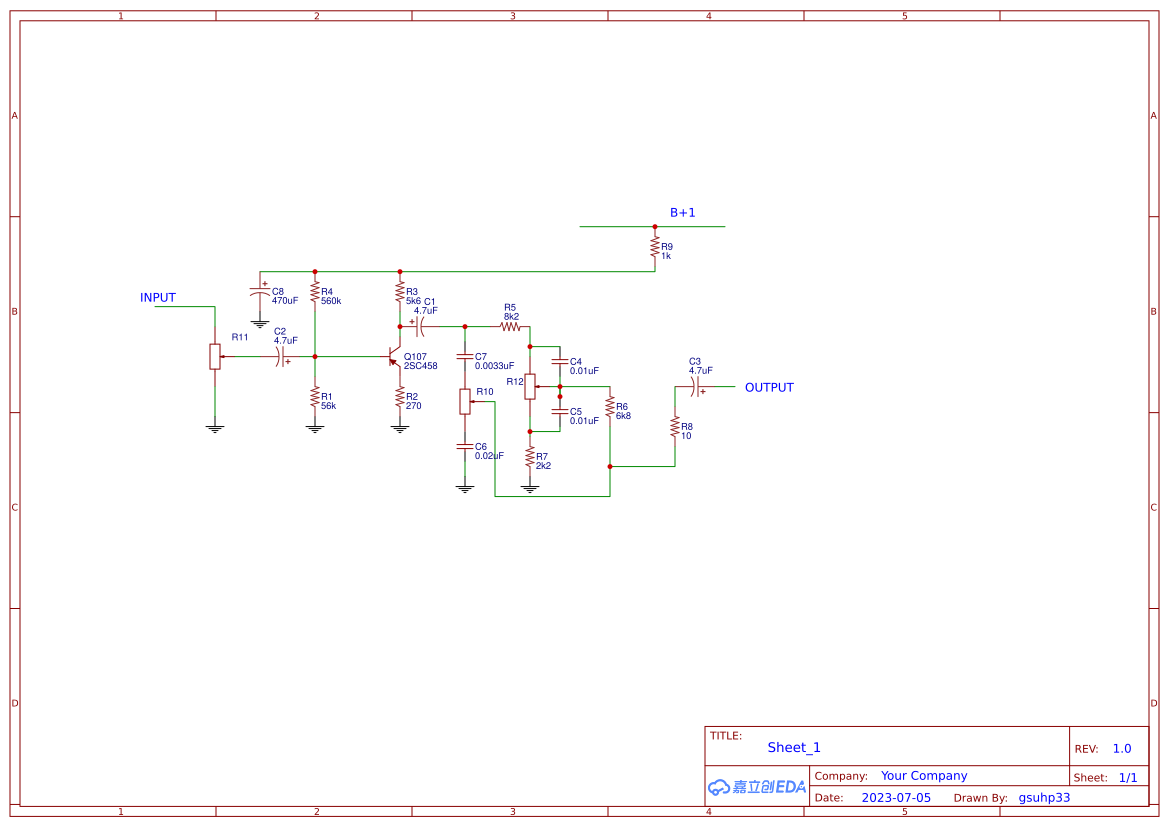Select output capacitor C3 4.7uF

point(695,388)
